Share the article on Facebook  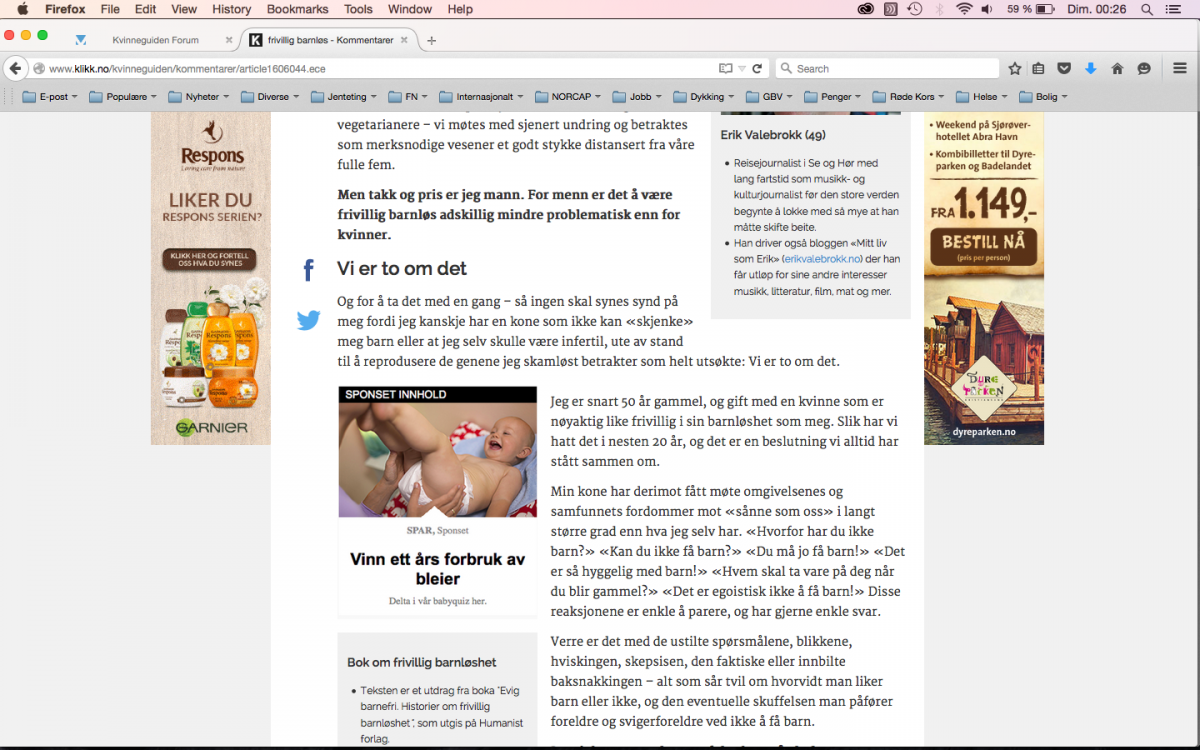(309, 270)
